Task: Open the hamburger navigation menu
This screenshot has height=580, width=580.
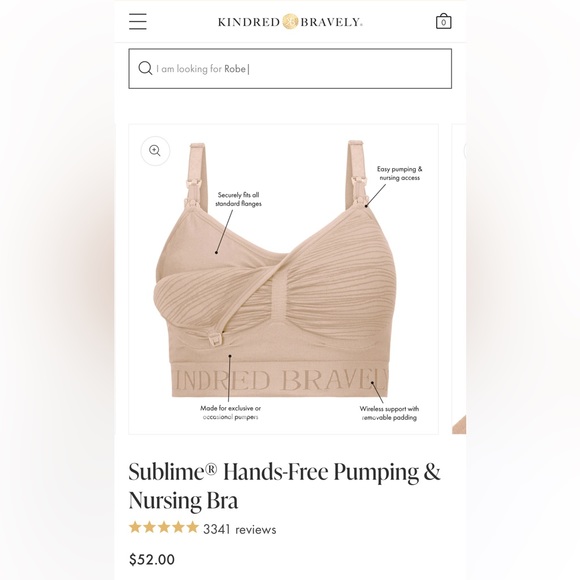Action: 138,21
